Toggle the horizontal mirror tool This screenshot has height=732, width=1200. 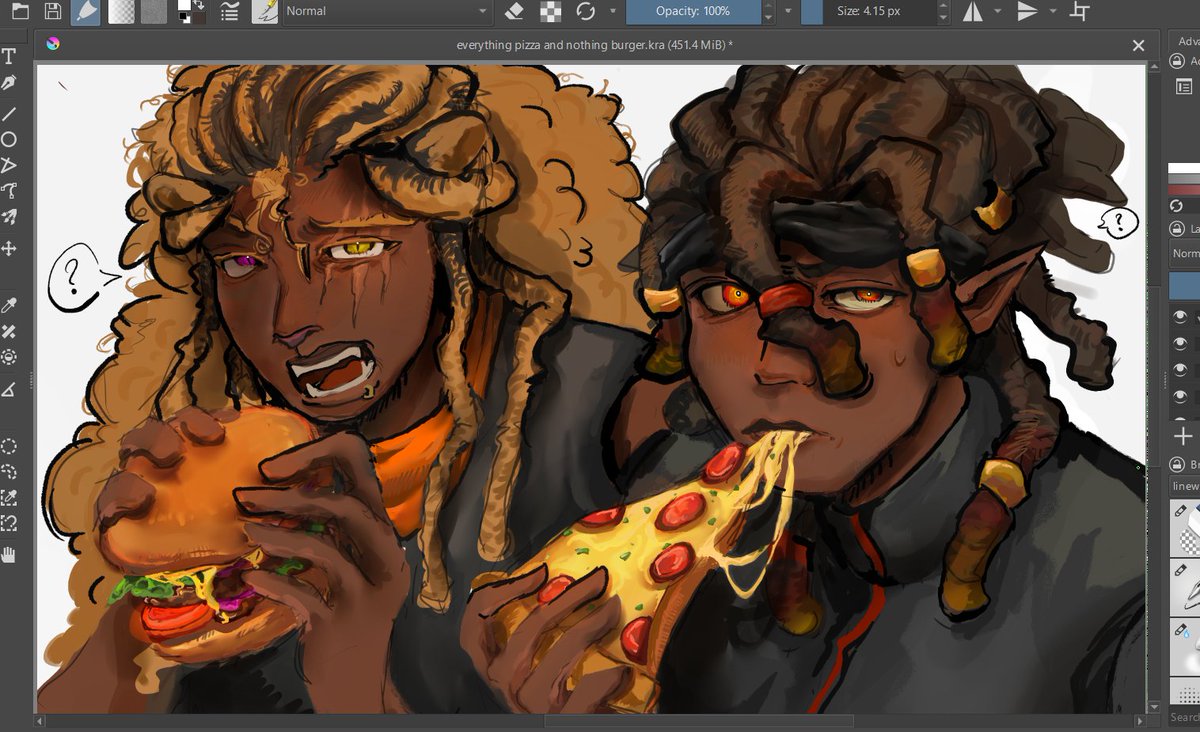click(973, 12)
